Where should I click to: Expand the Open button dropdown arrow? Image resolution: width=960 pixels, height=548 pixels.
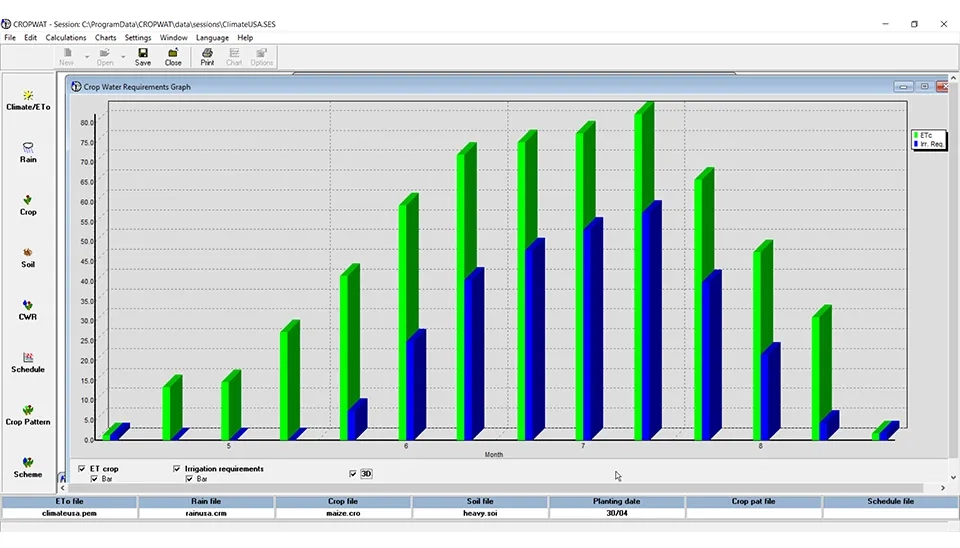[123, 56]
